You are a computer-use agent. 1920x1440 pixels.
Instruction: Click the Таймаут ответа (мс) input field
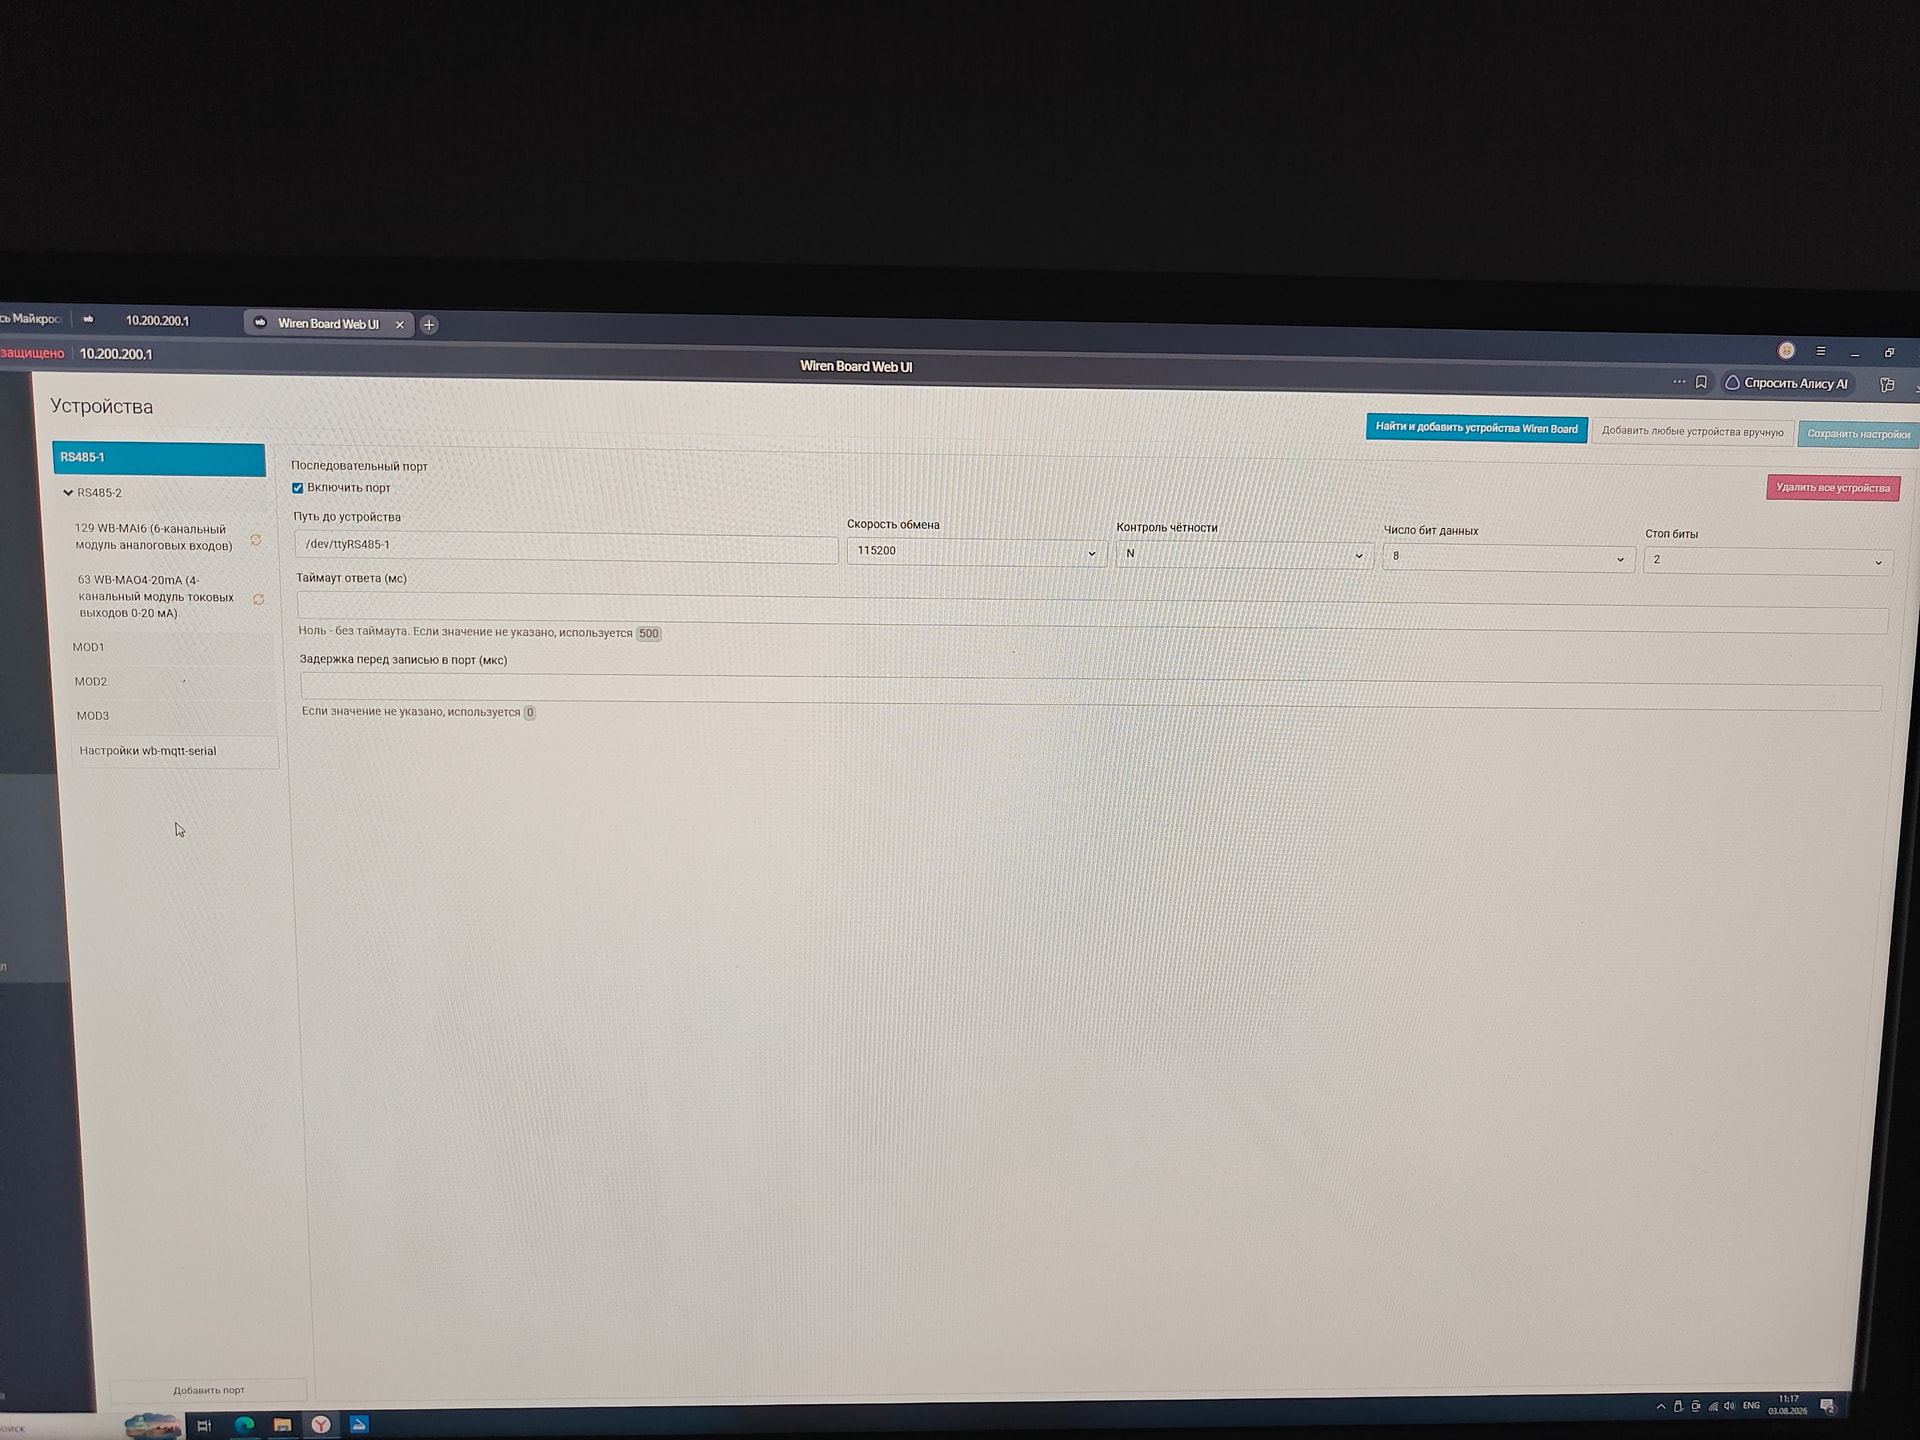tap(1092, 612)
